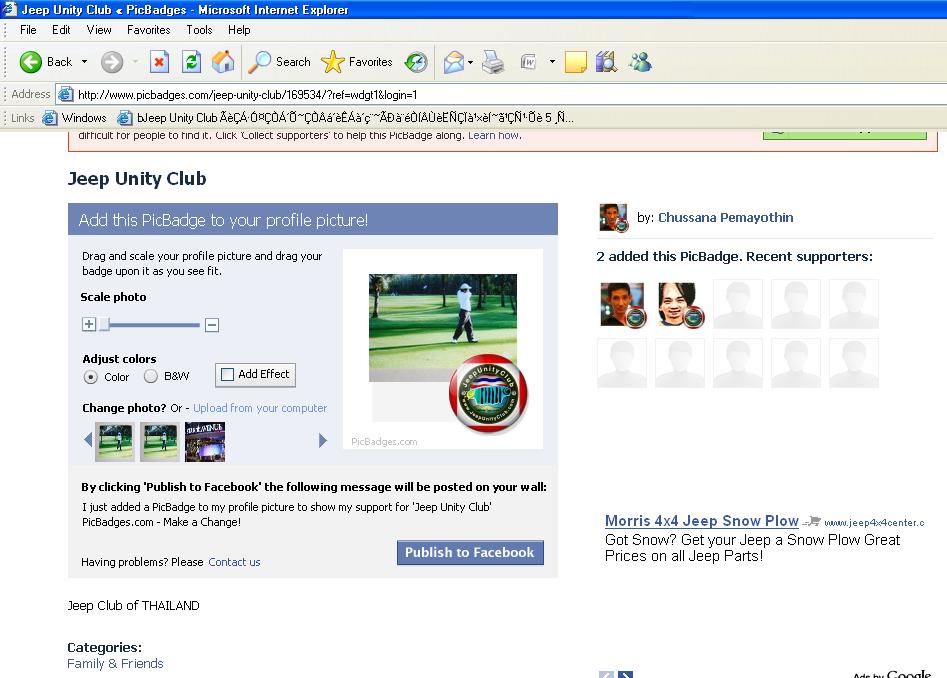
Task: Click the www.jeep4x4center ad URL
Action: 874,522
